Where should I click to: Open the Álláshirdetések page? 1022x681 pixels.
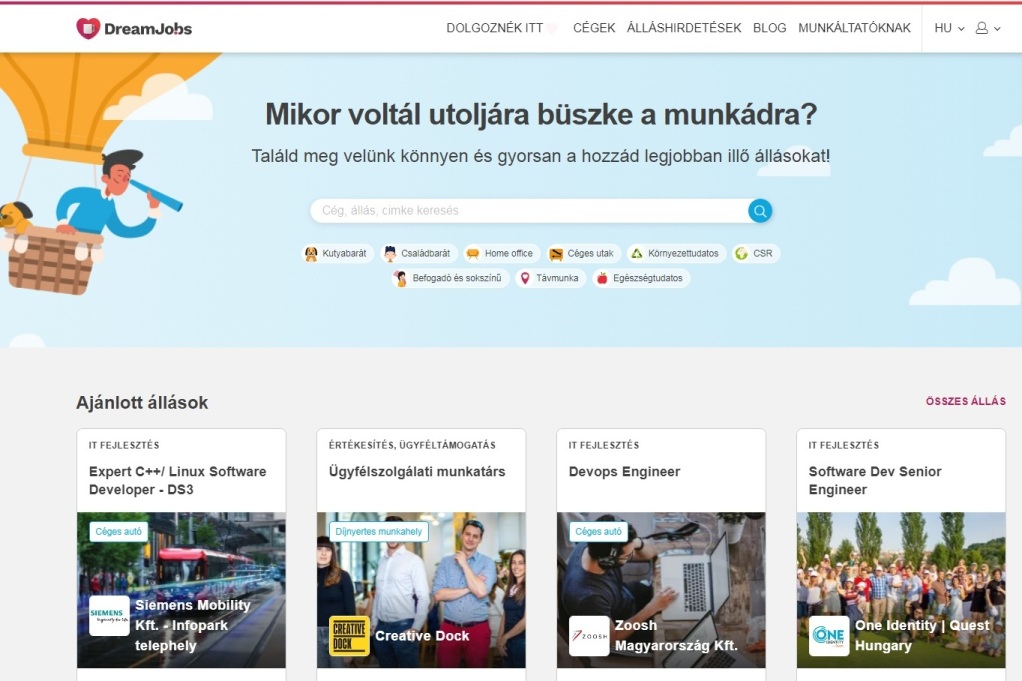684,28
